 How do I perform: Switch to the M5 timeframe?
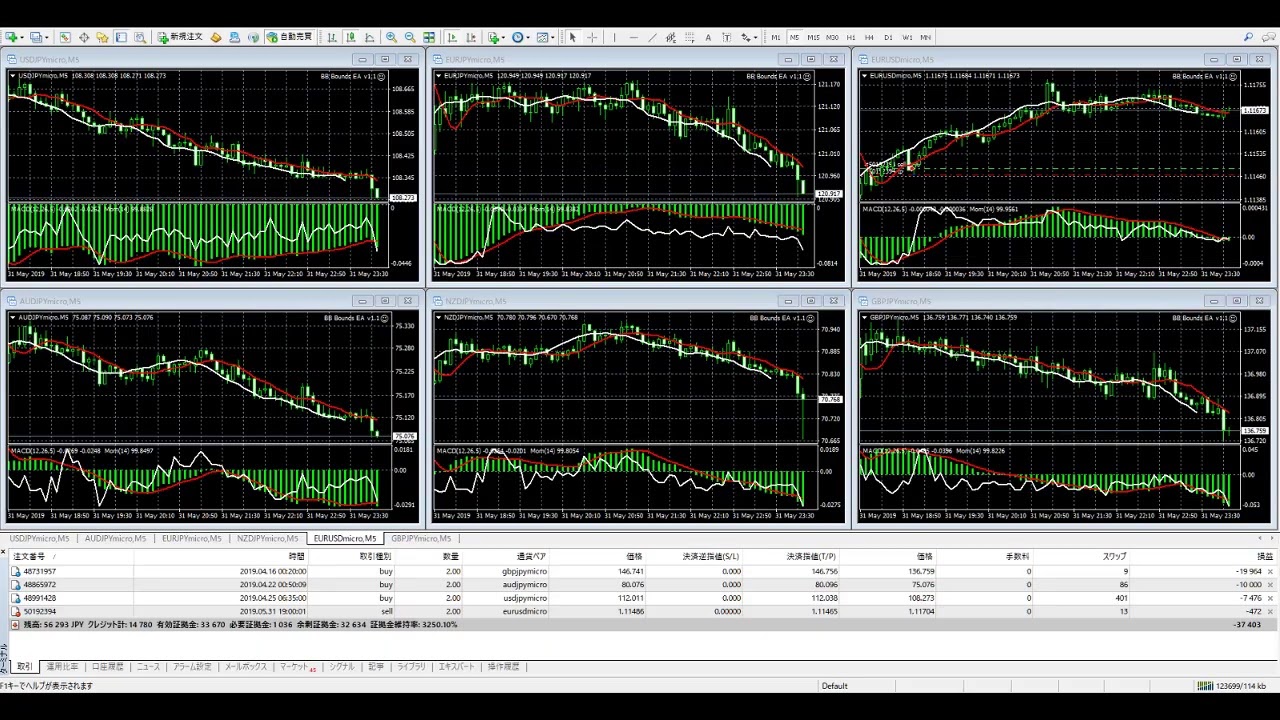(x=794, y=37)
